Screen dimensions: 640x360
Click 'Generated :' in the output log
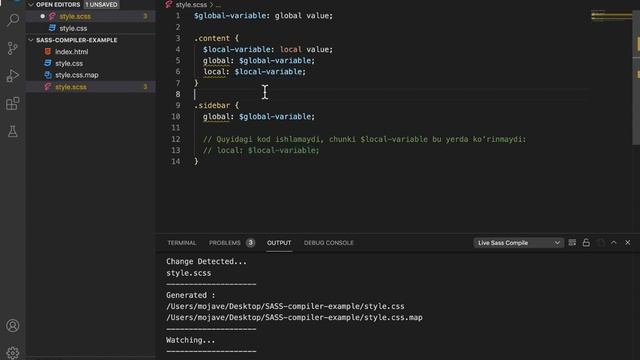click(x=190, y=295)
